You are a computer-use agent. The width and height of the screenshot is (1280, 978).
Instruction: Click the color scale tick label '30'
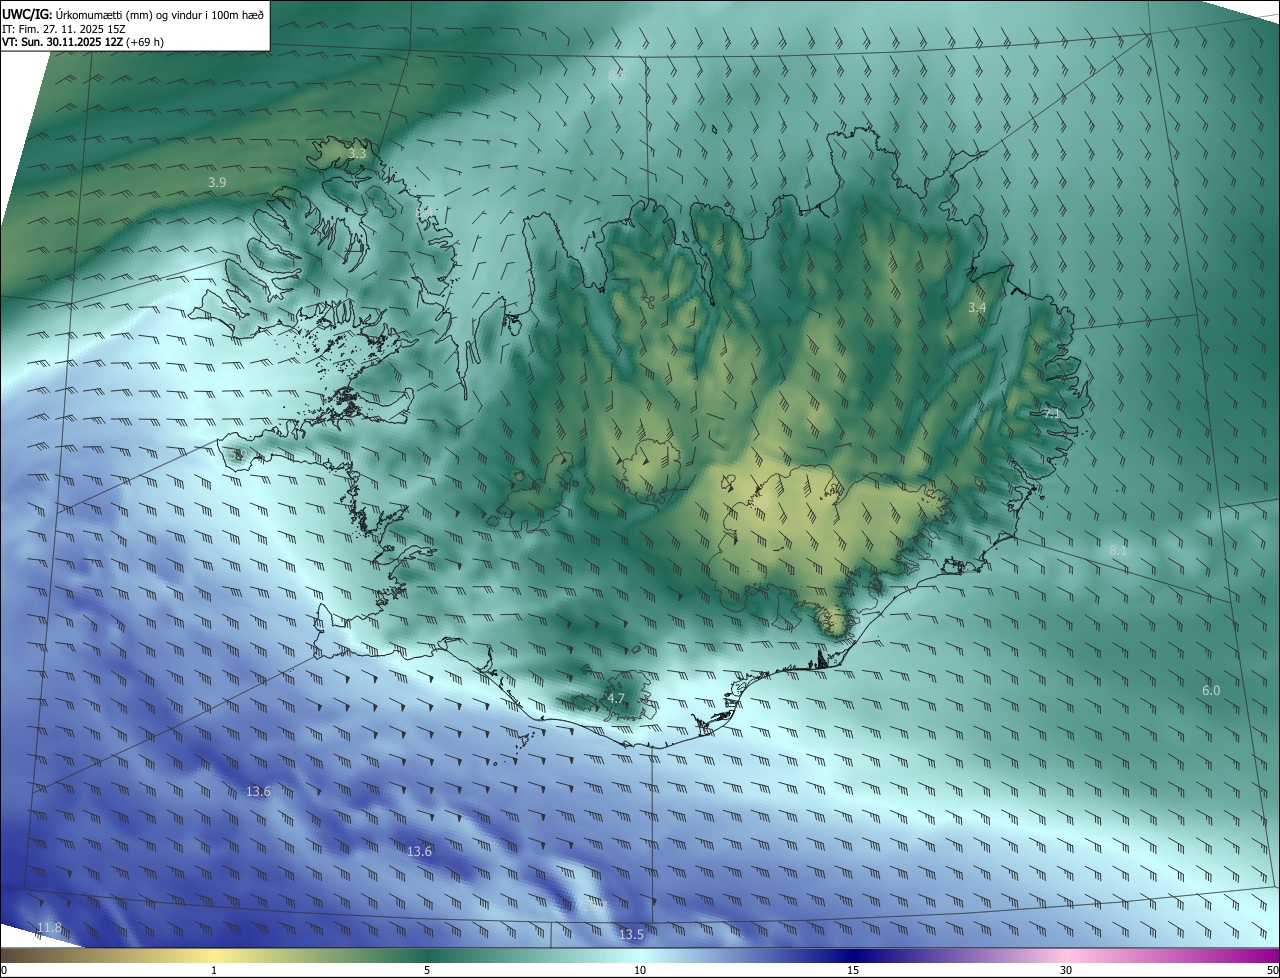(1066, 970)
